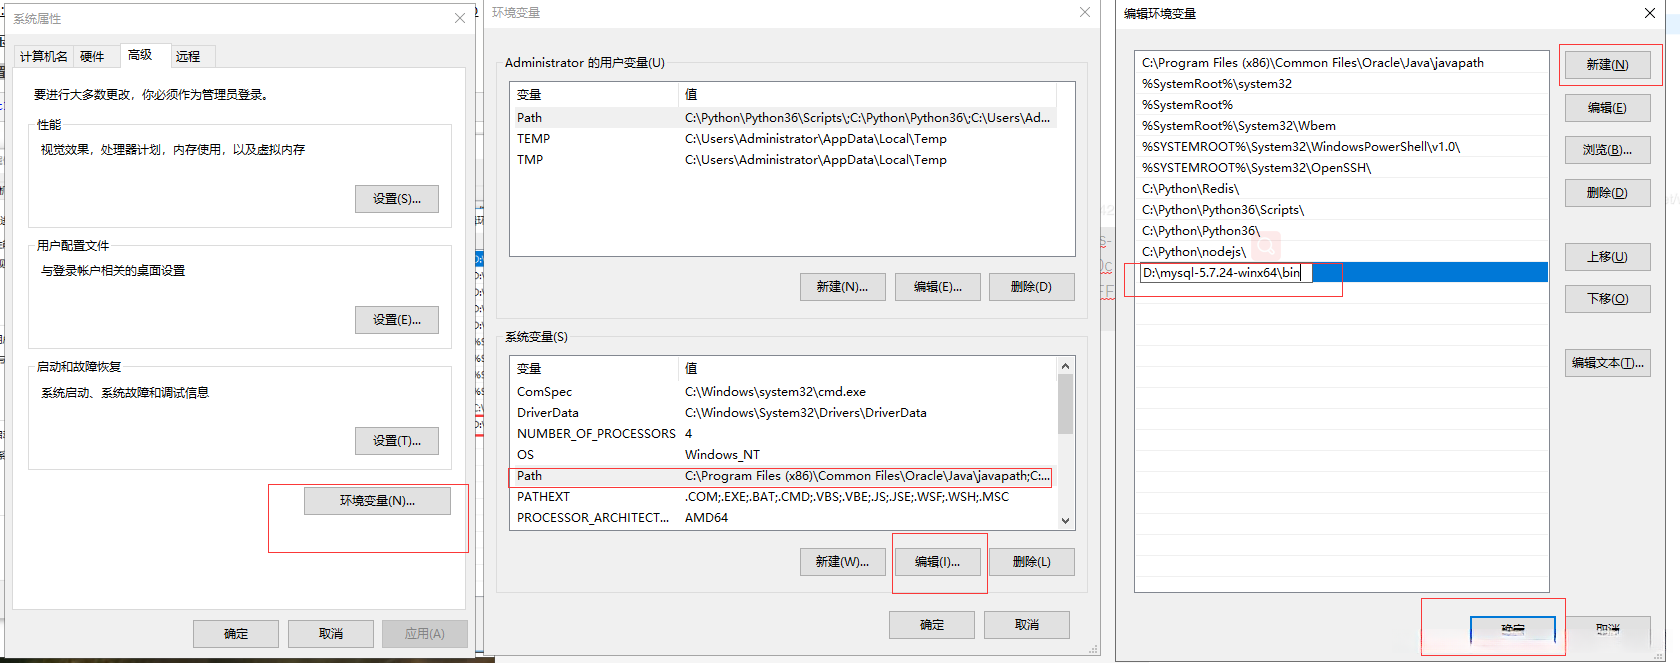Select system variable Path row
This screenshot has width=1680, height=663.
click(x=784, y=476)
